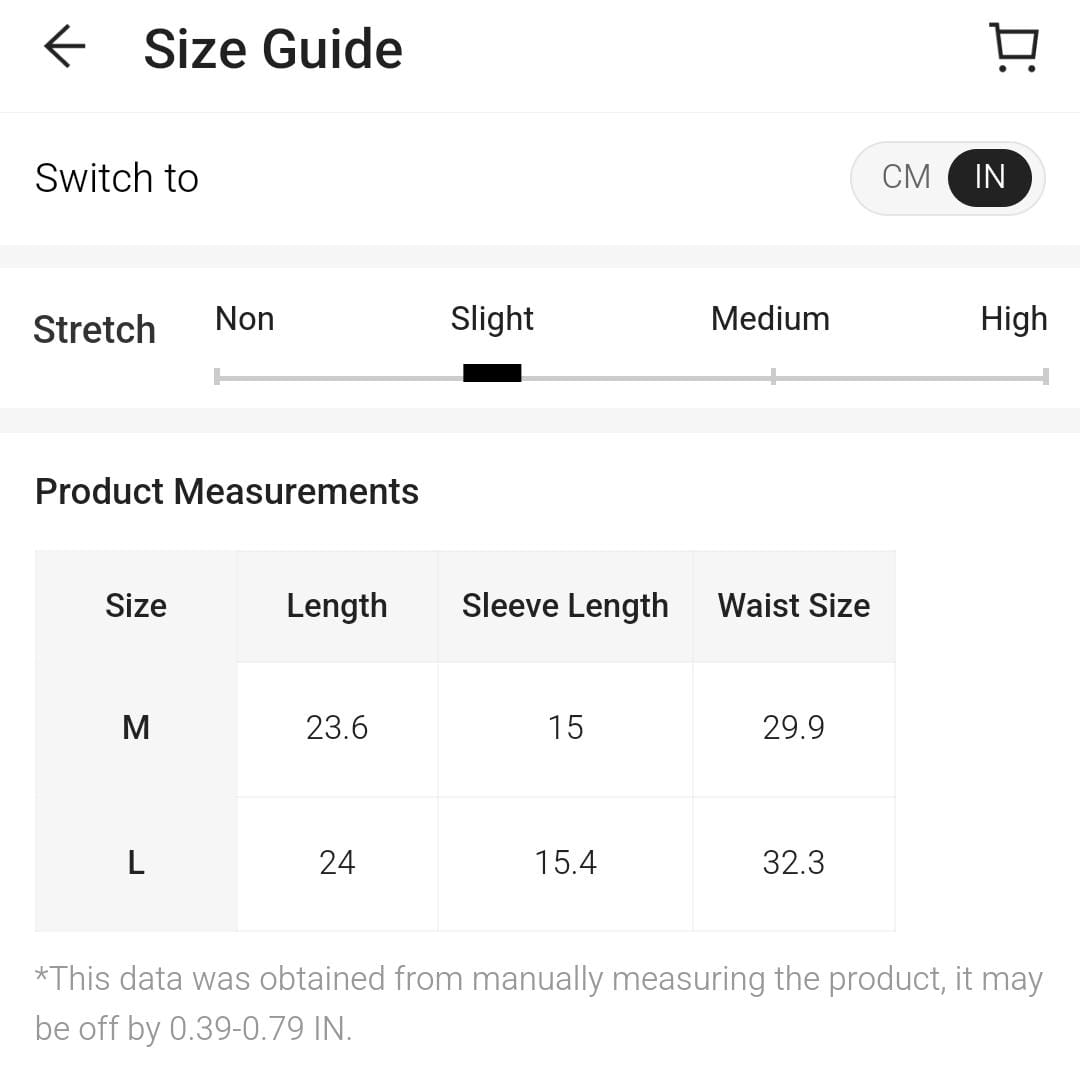Click the M length value 23.6
1080x1086 pixels.
[337, 727]
